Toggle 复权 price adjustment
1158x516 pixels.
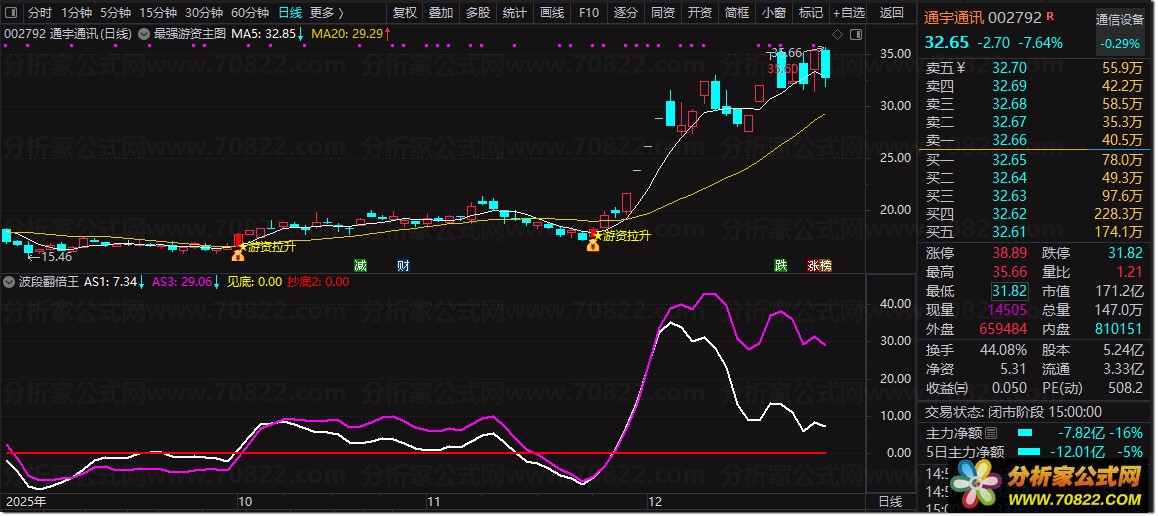point(405,13)
